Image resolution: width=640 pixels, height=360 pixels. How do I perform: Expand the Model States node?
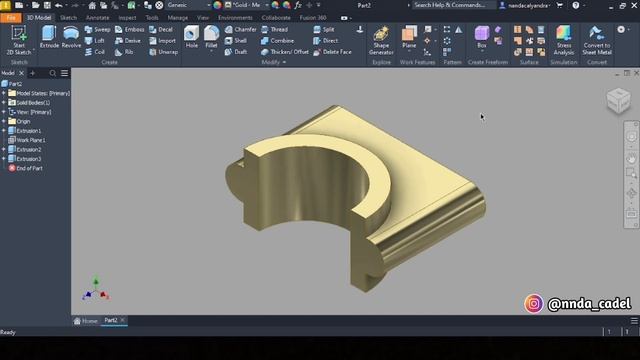pos(4,93)
